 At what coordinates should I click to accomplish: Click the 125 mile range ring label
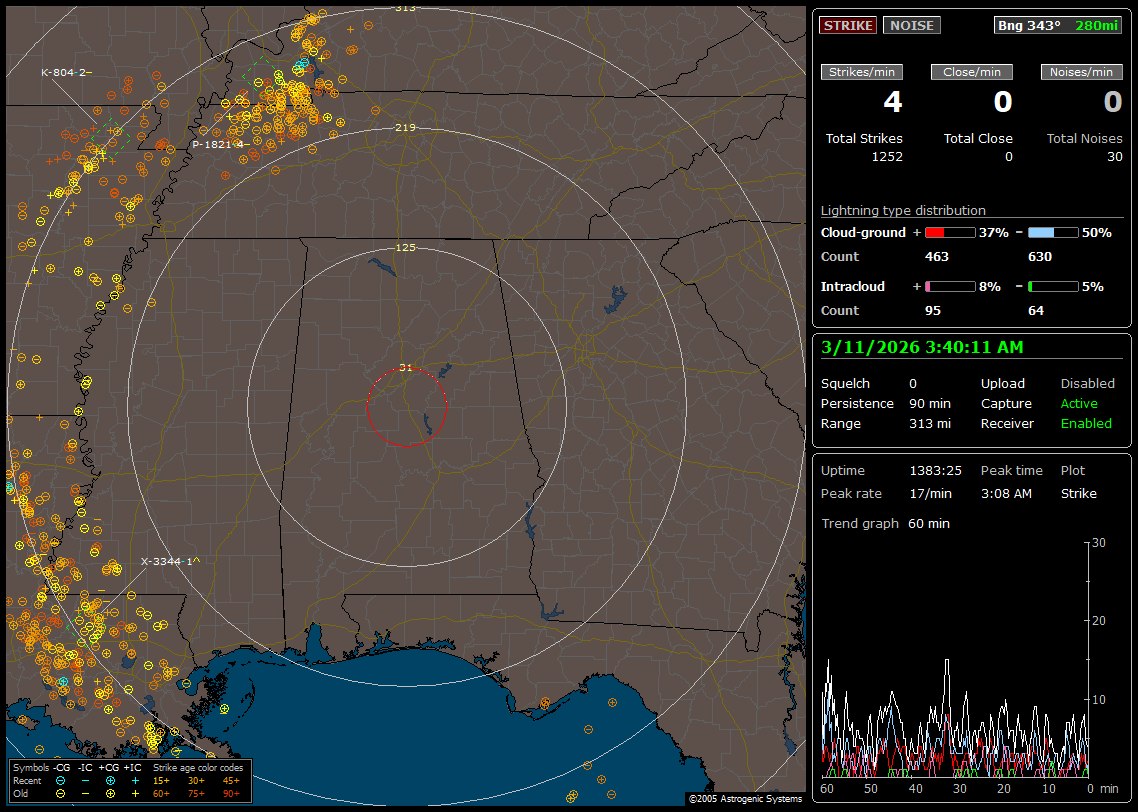coord(405,247)
